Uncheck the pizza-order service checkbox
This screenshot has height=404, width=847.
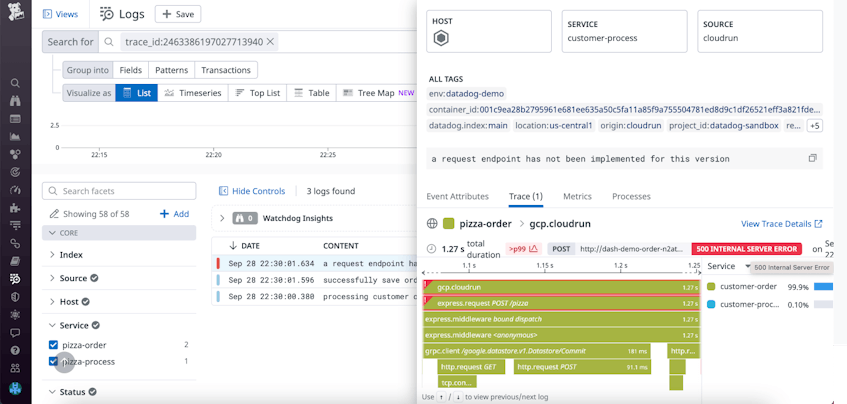pos(53,345)
